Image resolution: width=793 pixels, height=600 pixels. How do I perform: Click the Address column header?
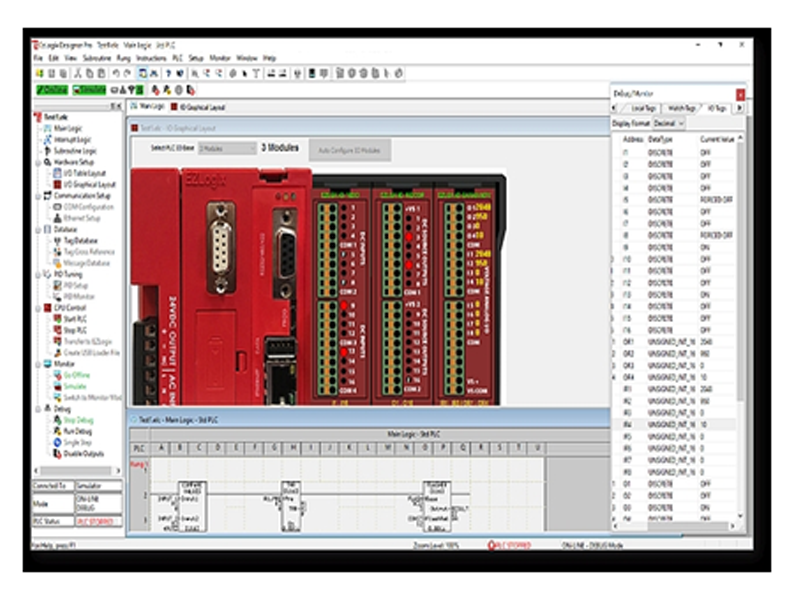click(x=633, y=139)
